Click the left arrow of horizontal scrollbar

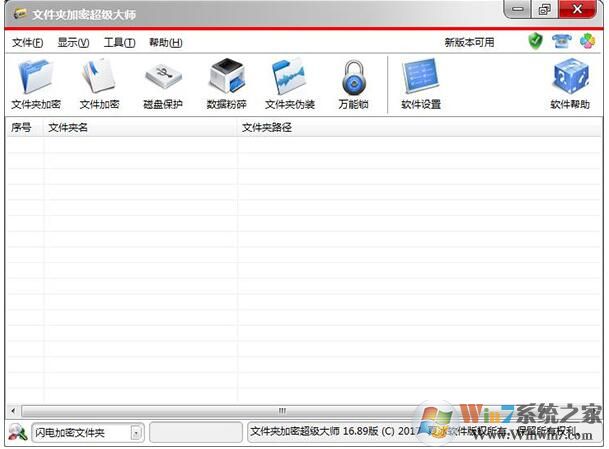[x=13, y=411]
